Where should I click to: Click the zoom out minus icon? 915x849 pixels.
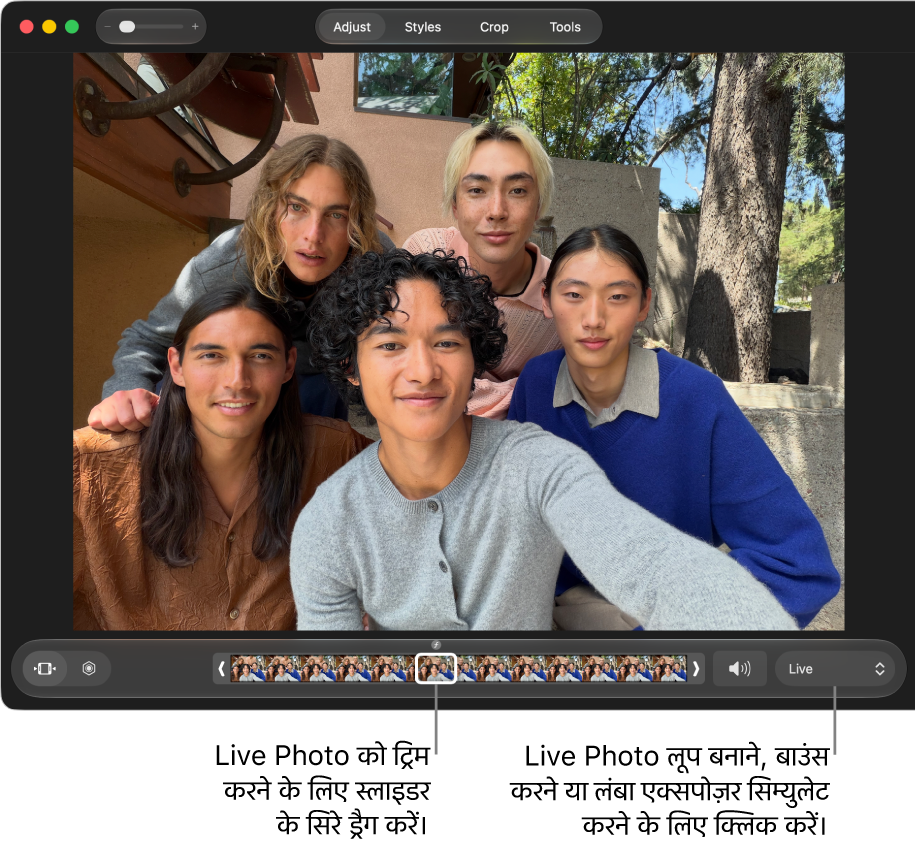[107, 27]
